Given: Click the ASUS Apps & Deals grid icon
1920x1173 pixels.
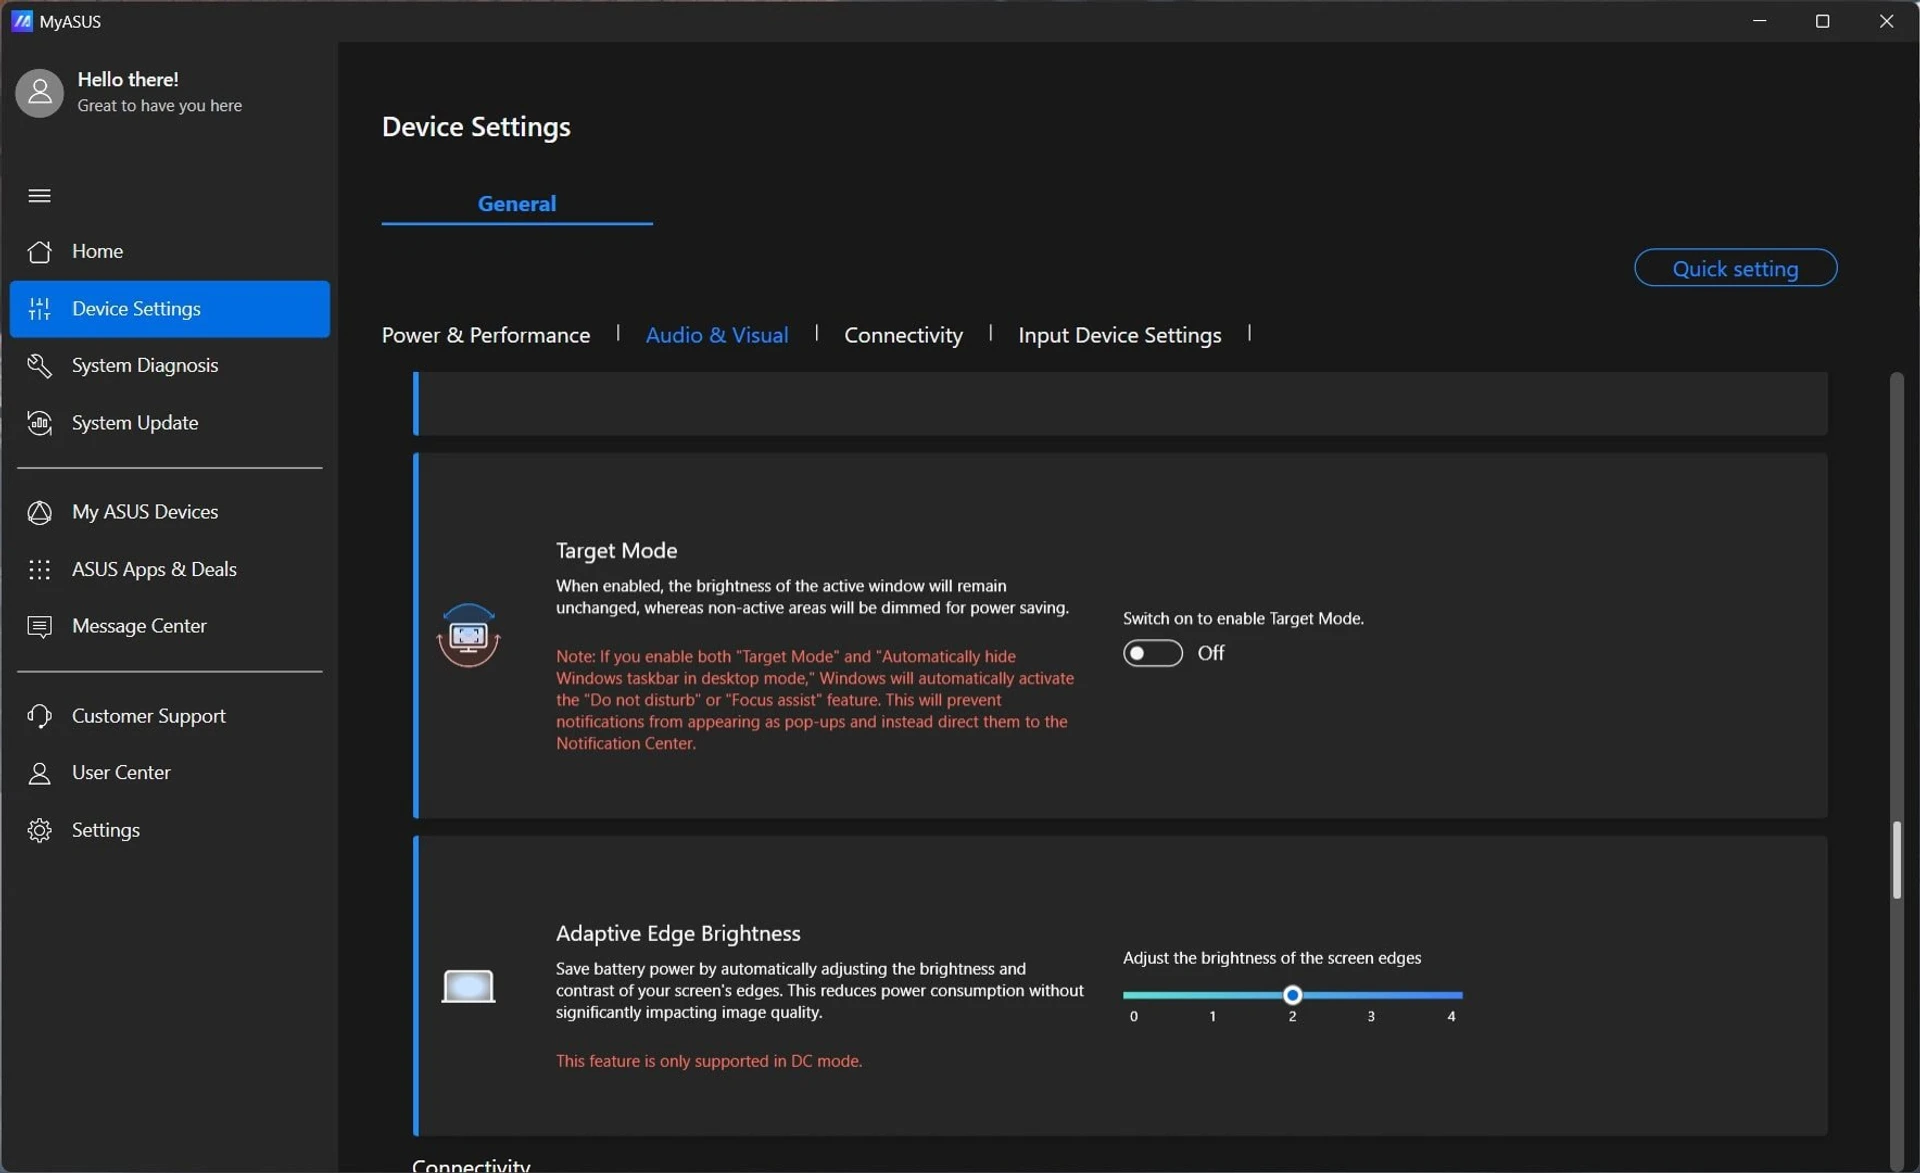Looking at the screenshot, I should tap(39, 570).
